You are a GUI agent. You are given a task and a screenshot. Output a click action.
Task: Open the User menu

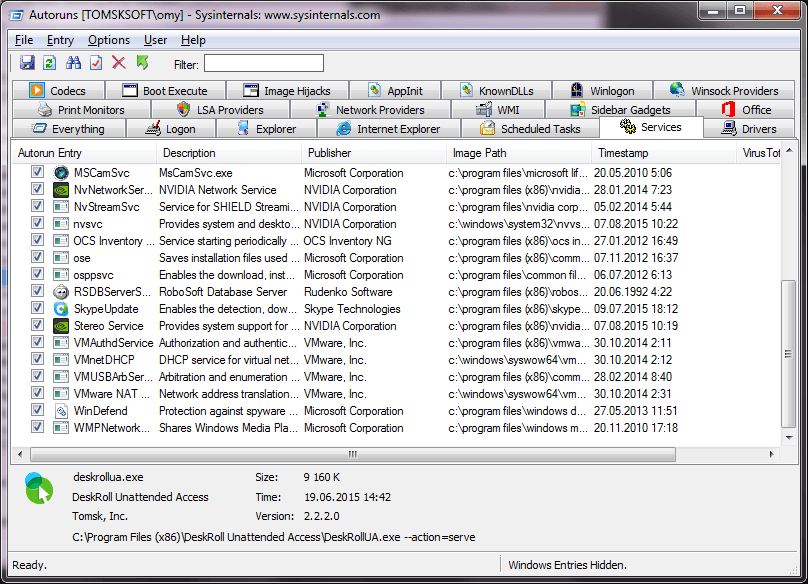pyautogui.click(x=155, y=40)
